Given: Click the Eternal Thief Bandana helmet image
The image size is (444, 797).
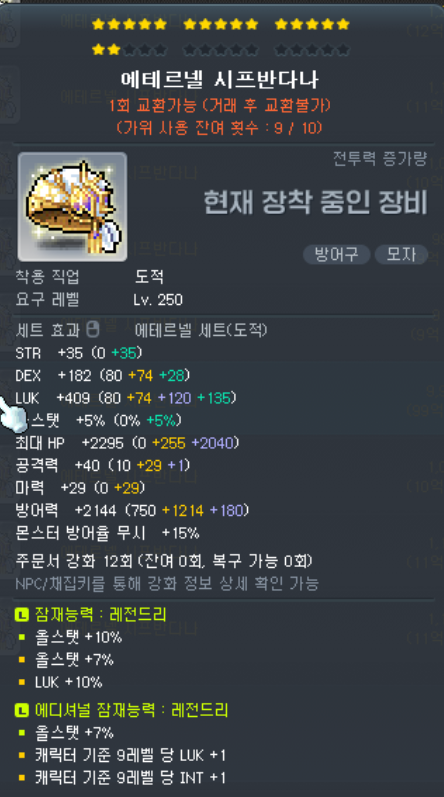Looking at the screenshot, I should pos(72,206).
